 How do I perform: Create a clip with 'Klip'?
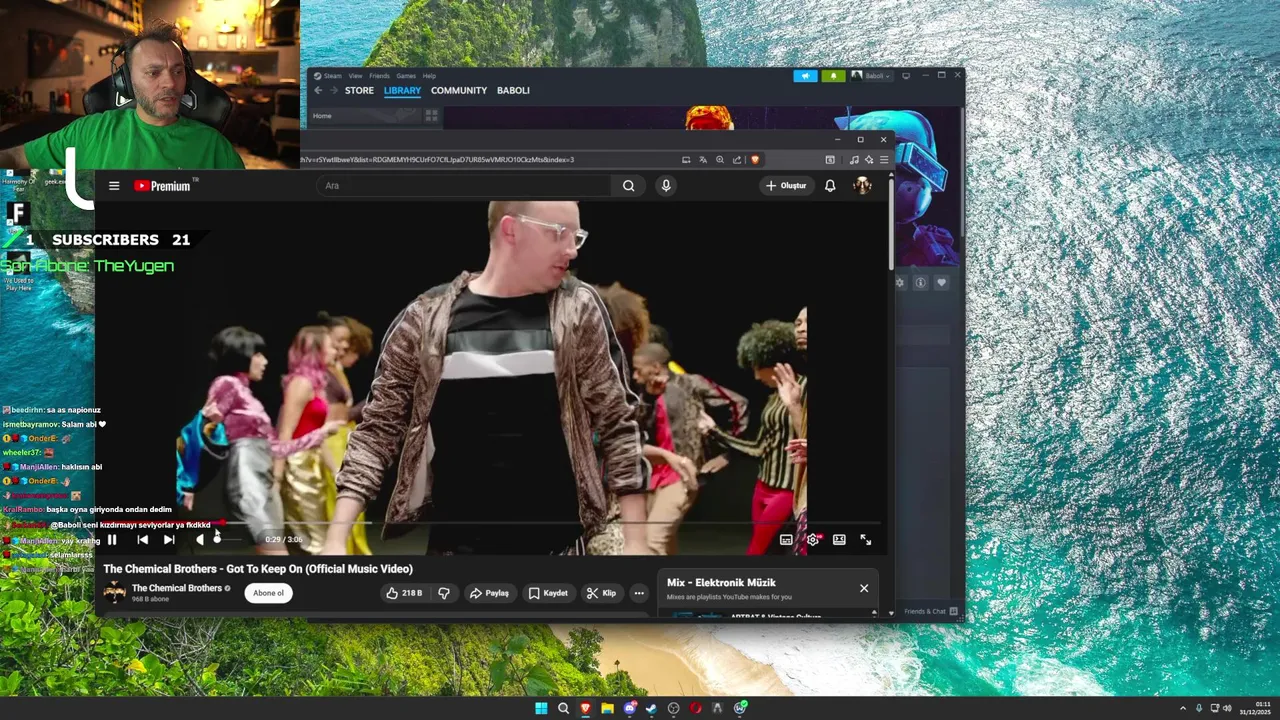[x=601, y=593]
